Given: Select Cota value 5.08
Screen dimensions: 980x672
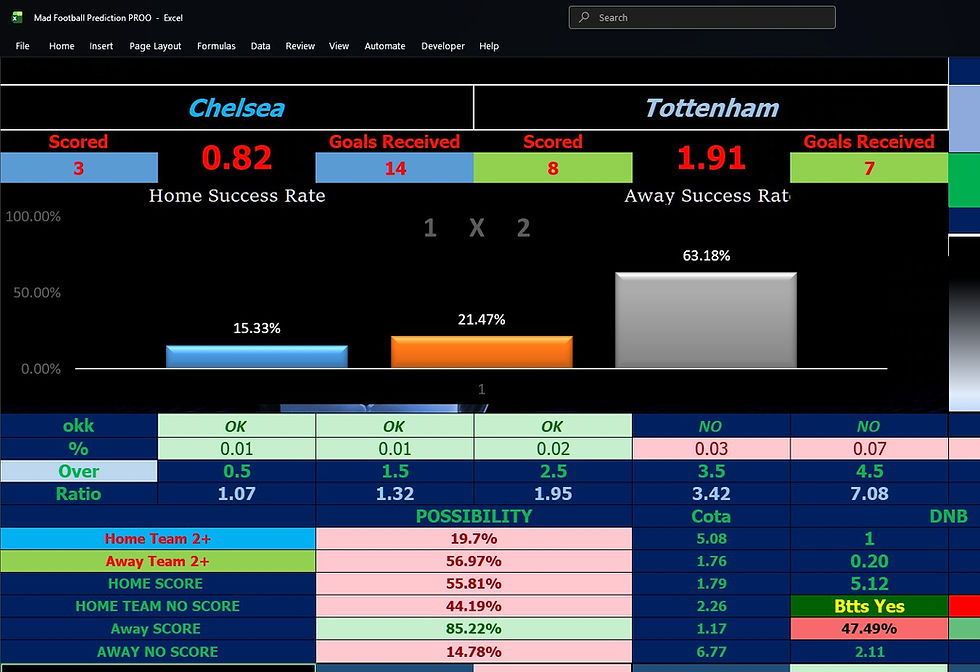Looking at the screenshot, I should pos(711,538).
